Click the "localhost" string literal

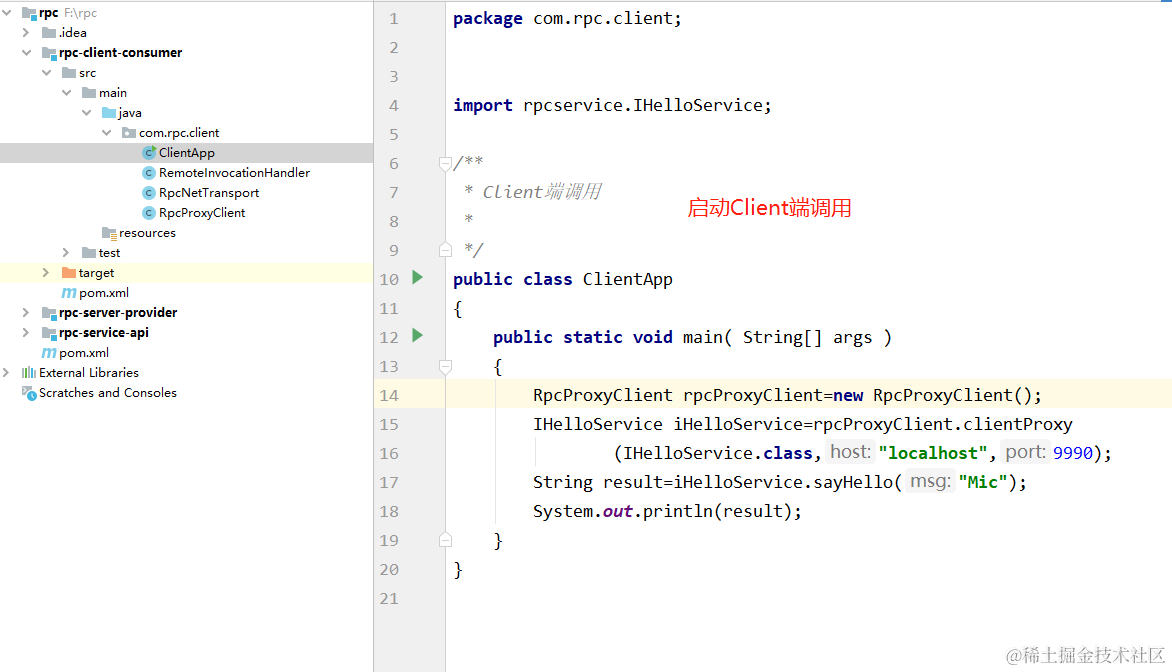pos(933,453)
